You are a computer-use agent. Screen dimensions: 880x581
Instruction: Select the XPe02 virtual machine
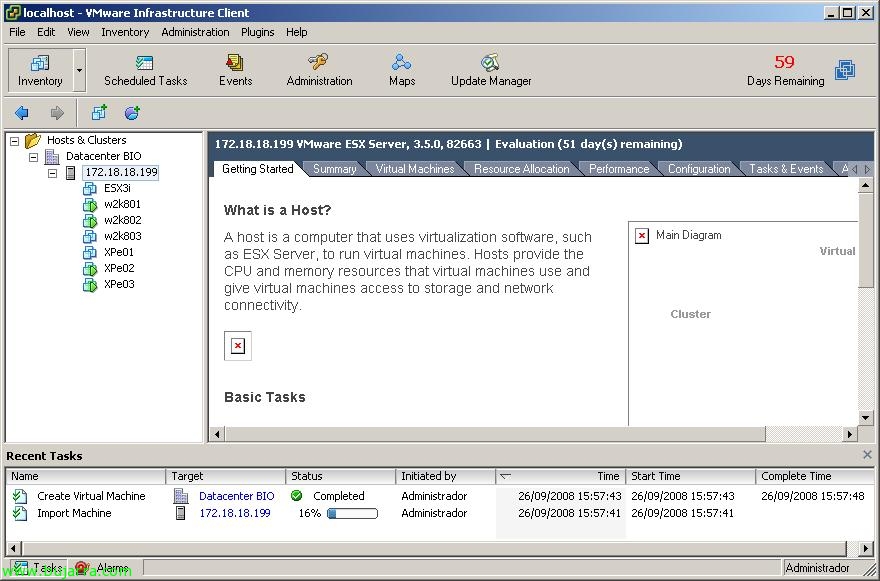tap(118, 268)
